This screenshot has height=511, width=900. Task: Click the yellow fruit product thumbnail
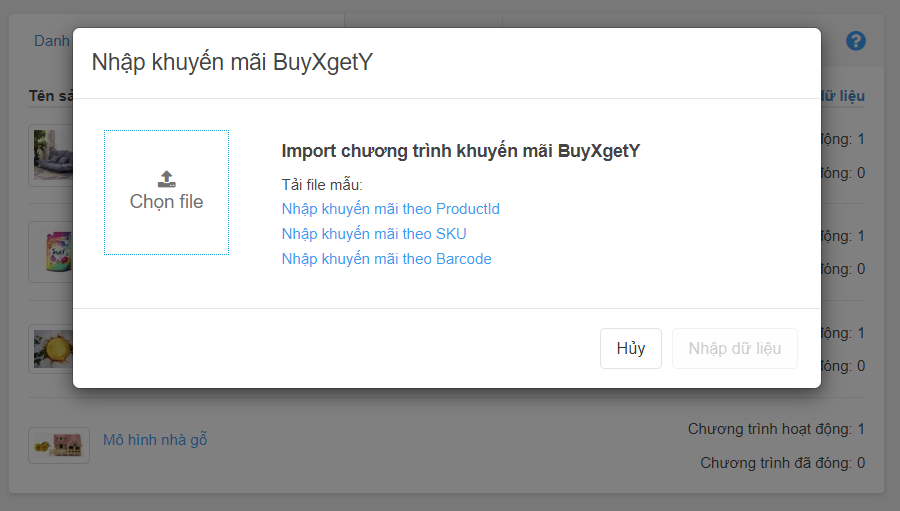(53, 349)
